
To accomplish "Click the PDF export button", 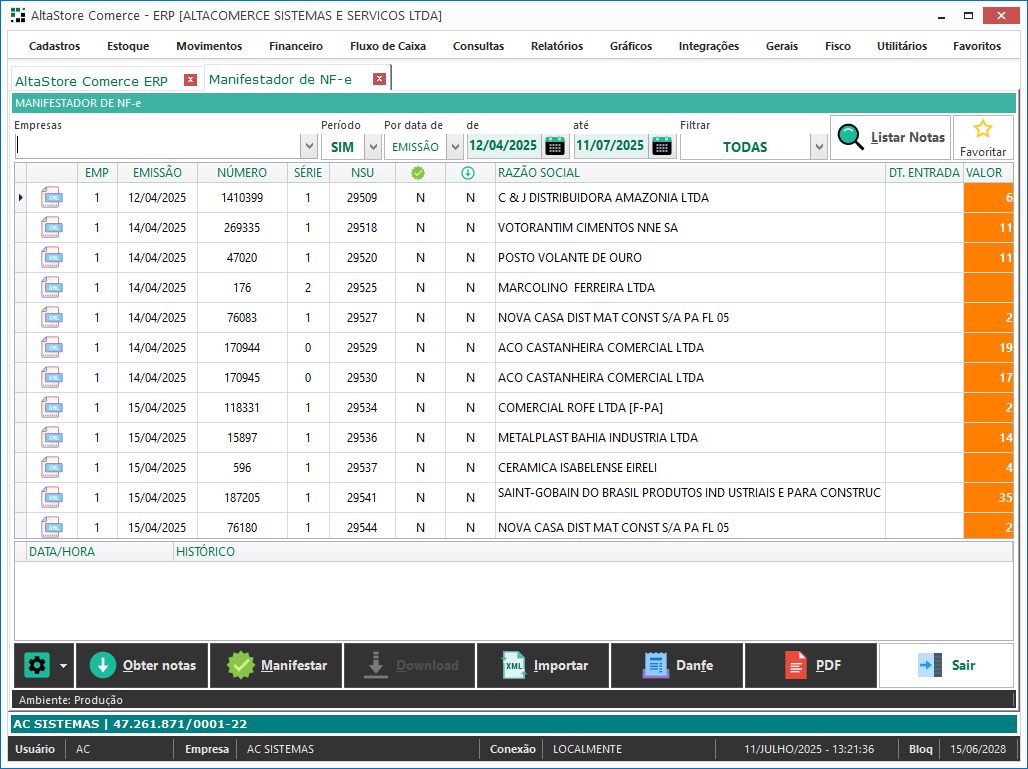I will (811, 665).
